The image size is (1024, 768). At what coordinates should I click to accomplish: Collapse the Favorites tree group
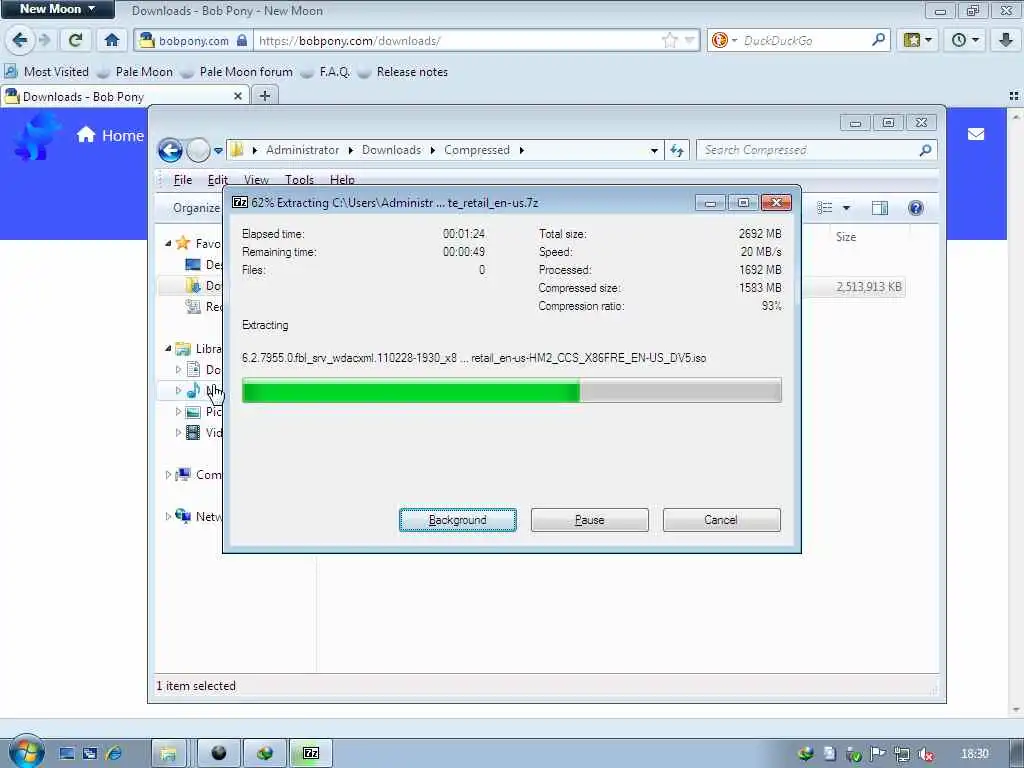[x=168, y=243]
